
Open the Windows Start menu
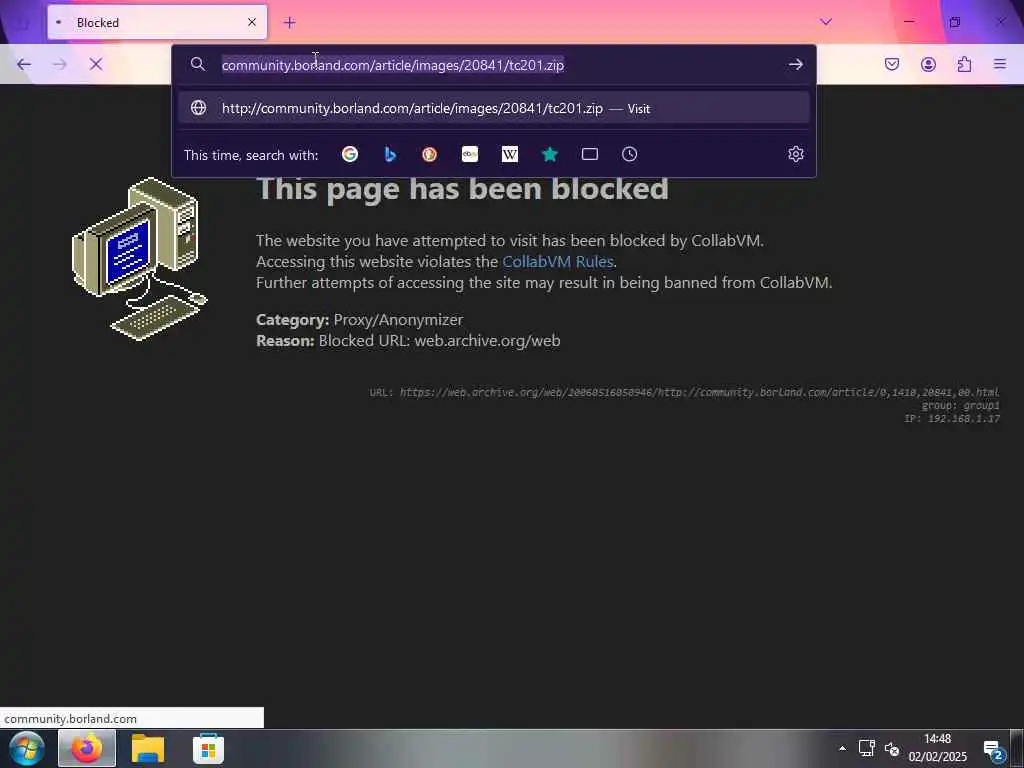coord(27,748)
